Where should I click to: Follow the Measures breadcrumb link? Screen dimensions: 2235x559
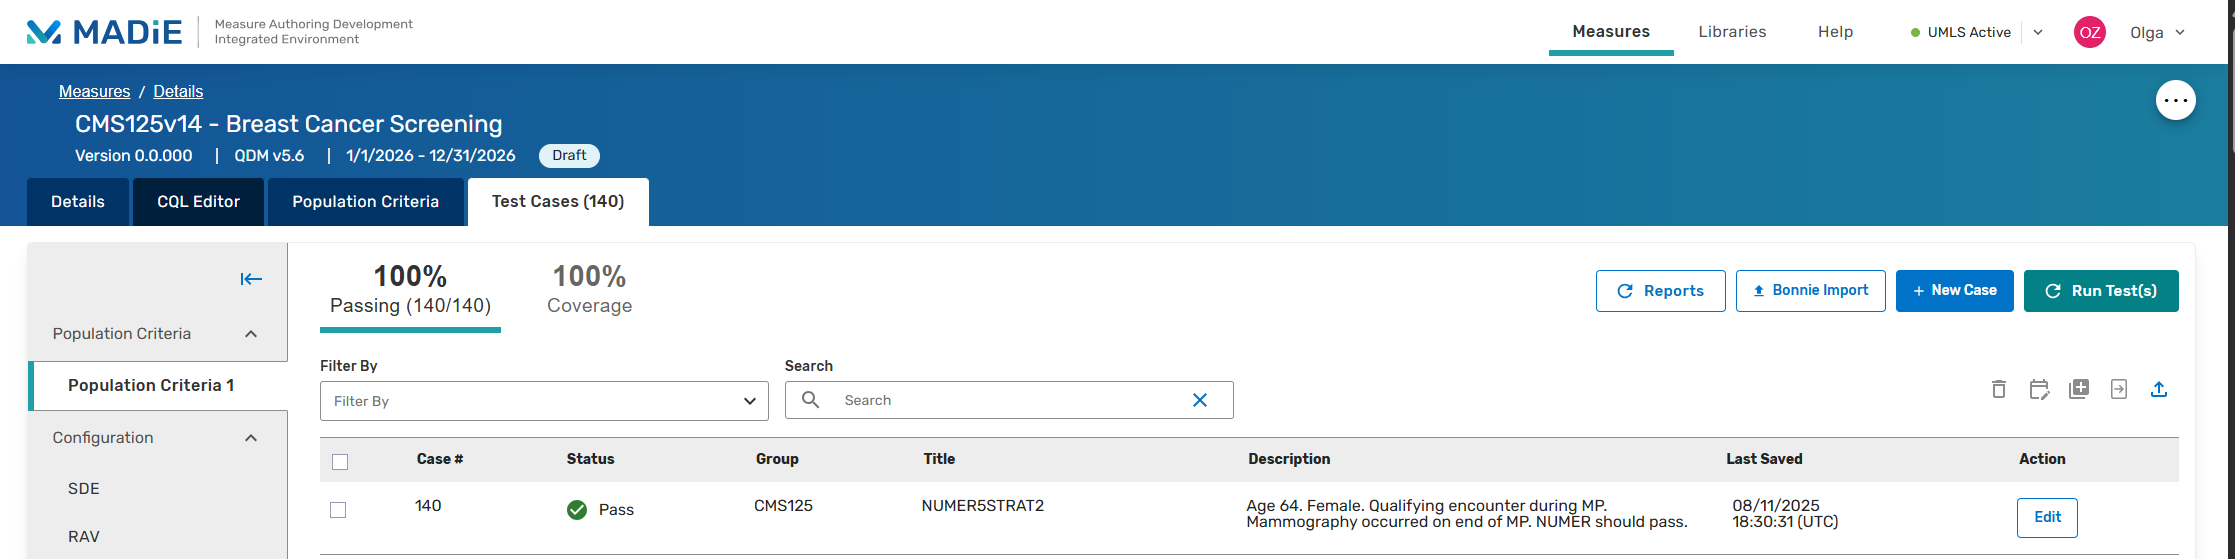(94, 91)
